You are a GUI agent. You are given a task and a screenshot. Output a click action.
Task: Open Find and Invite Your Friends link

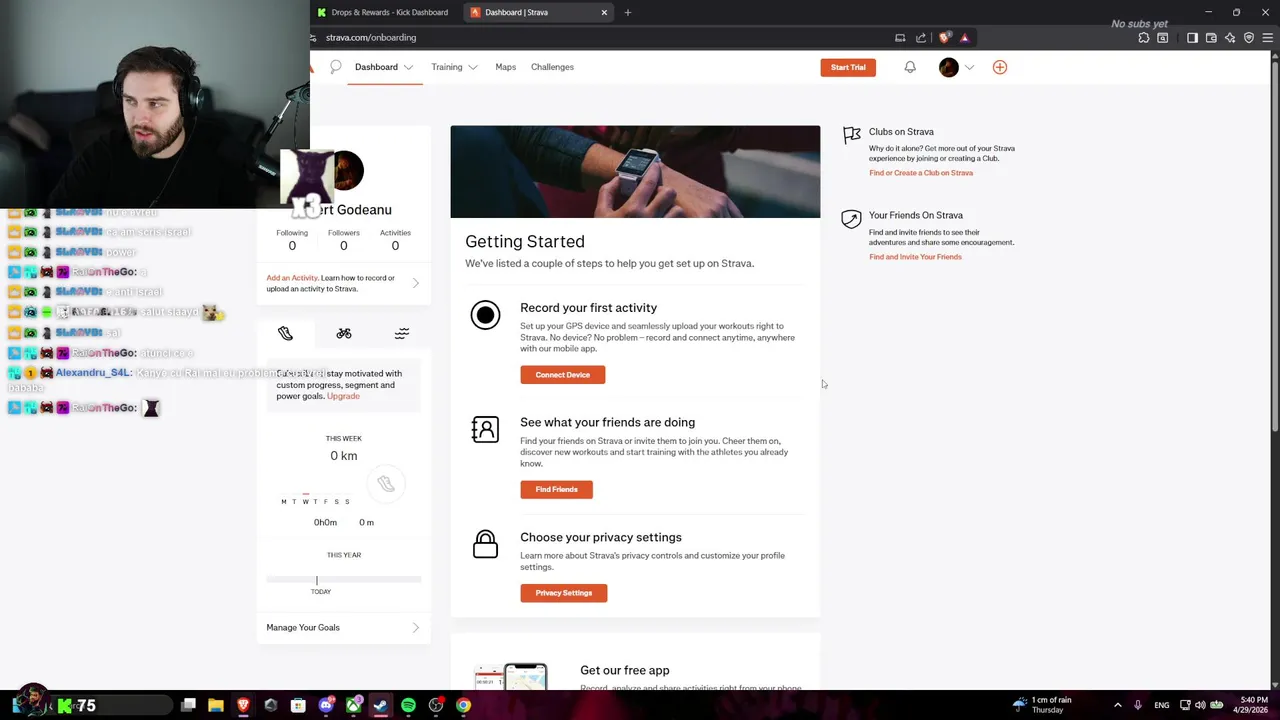(915, 257)
